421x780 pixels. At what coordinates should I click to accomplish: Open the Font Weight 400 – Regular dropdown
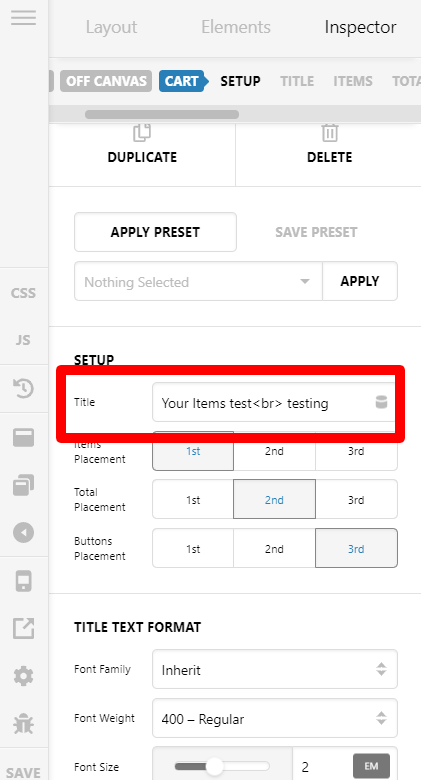click(x=275, y=718)
